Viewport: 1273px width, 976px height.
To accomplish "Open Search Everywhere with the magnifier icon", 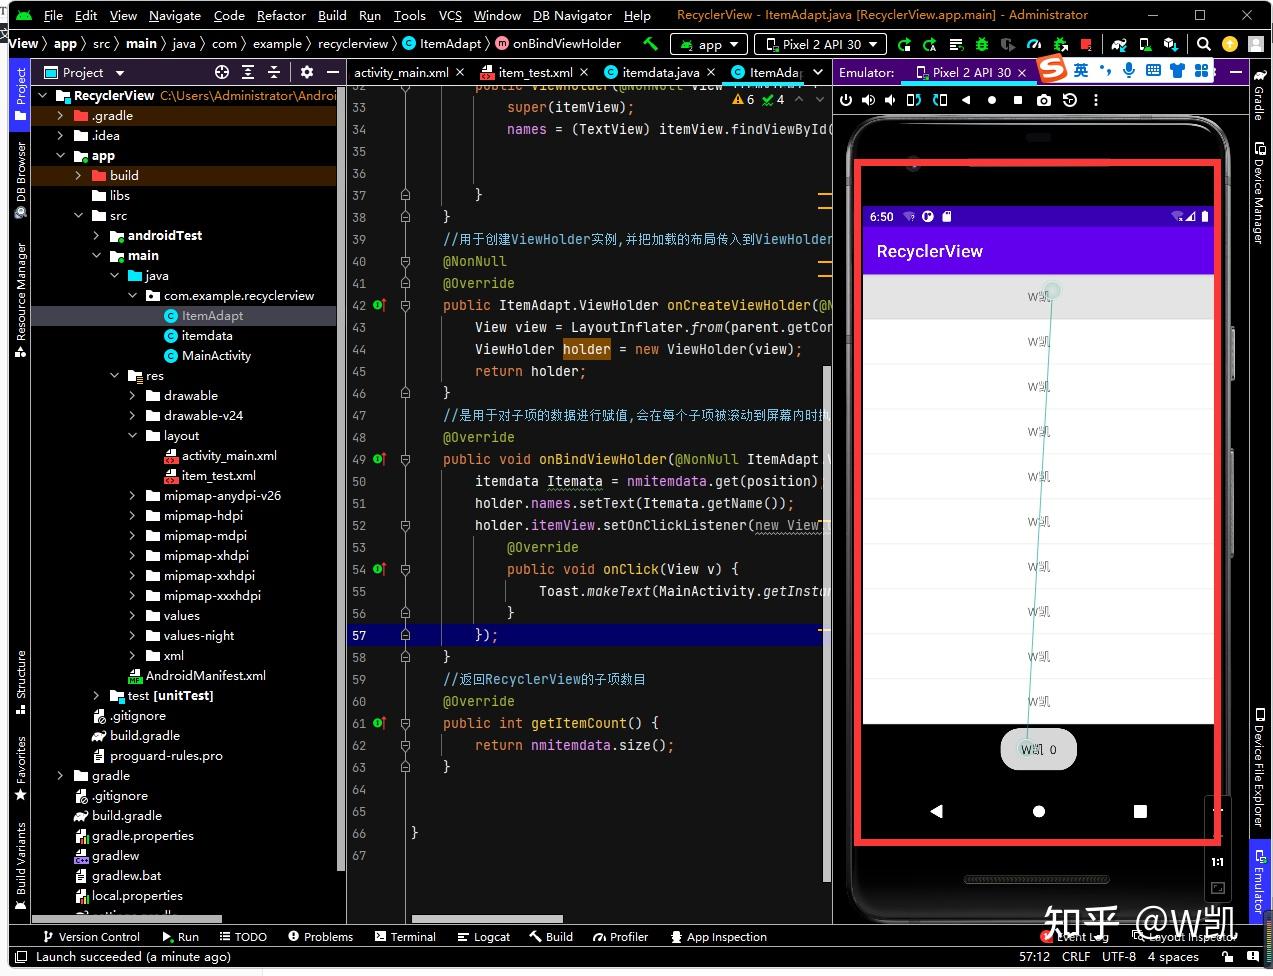I will pos(1203,43).
